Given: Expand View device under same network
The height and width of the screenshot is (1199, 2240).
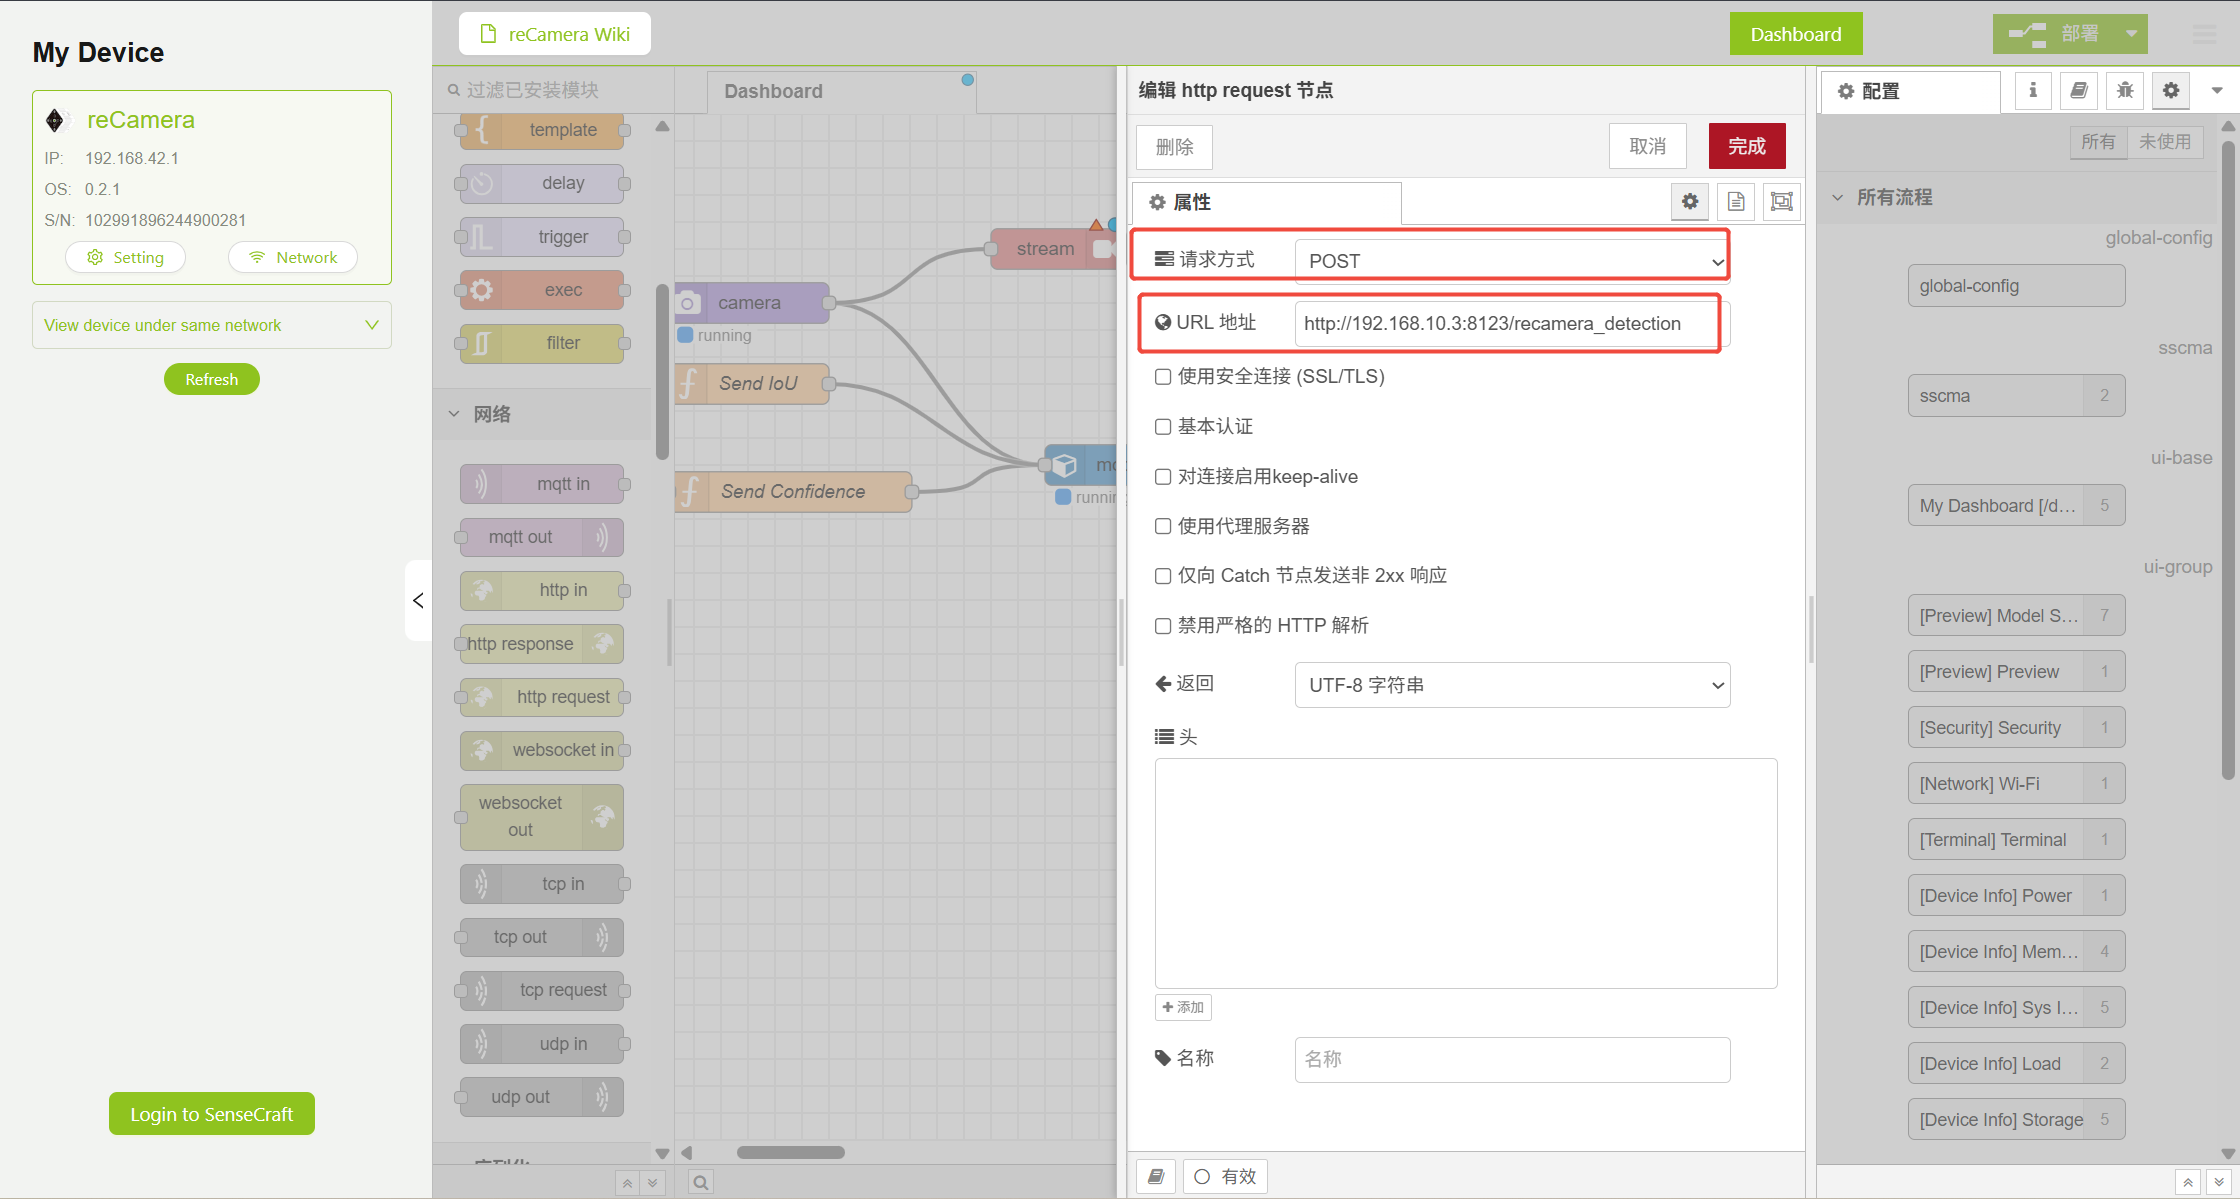Looking at the screenshot, I should (211, 325).
